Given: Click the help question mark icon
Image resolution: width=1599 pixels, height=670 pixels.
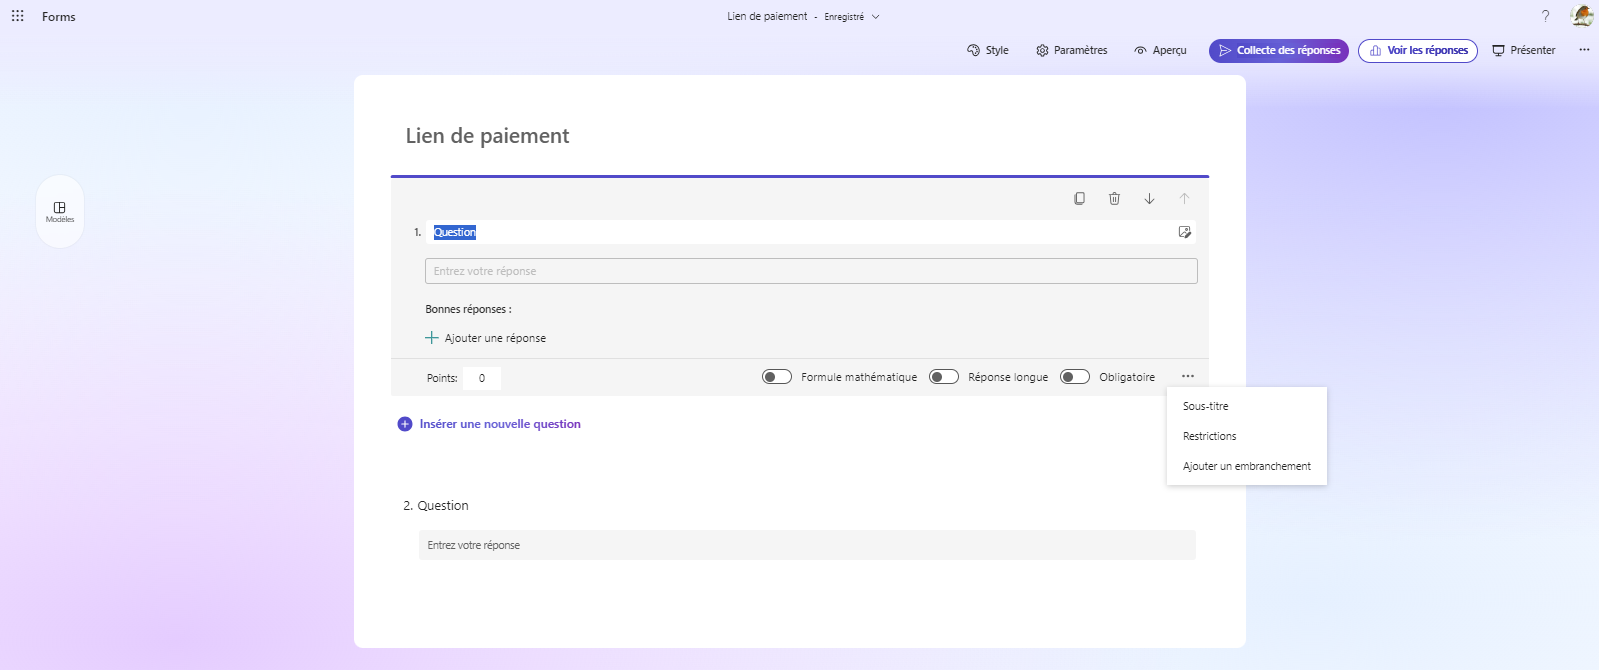Looking at the screenshot, I should pos(1545,16).
